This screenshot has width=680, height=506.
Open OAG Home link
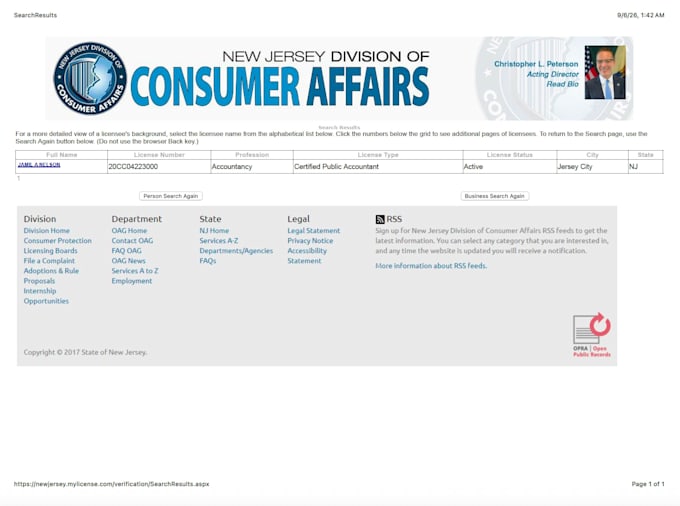click(129, 231)
